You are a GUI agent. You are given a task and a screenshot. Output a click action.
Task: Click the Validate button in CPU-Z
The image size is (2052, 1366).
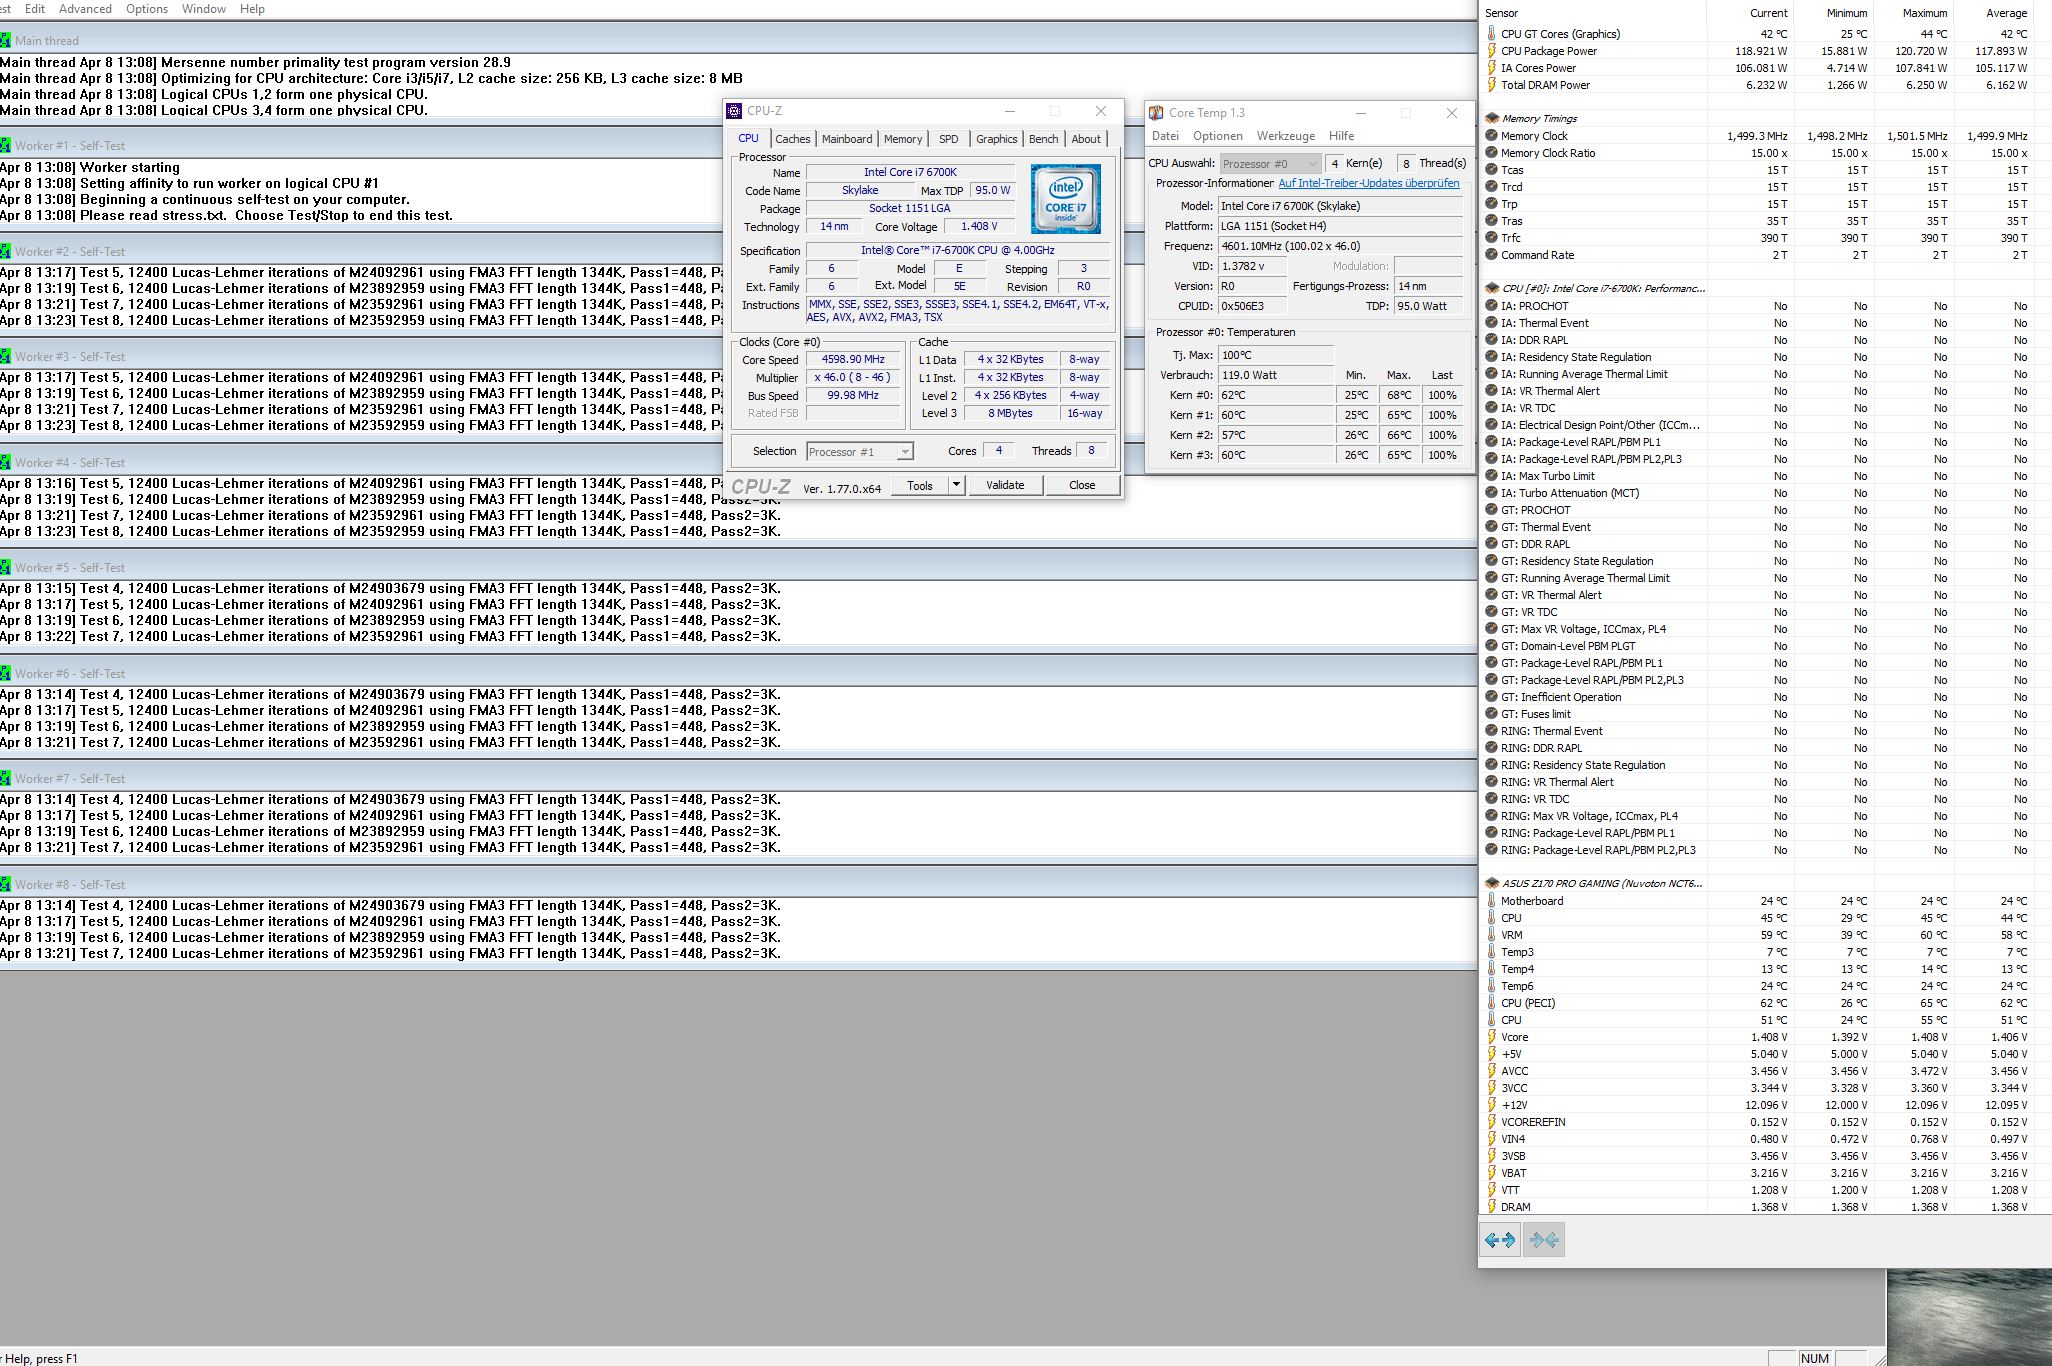pyautogui.click(x=1004, y=485)
